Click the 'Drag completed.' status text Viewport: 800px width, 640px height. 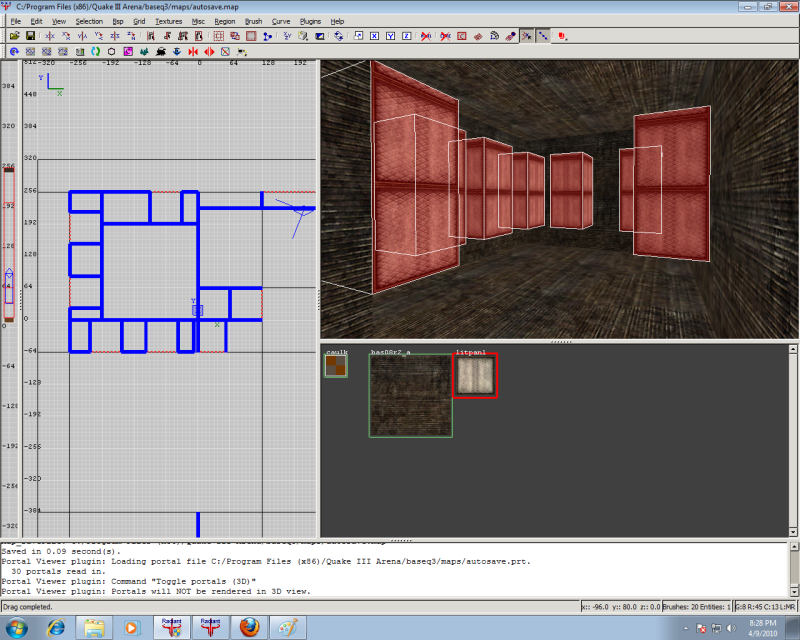point(28,607)
